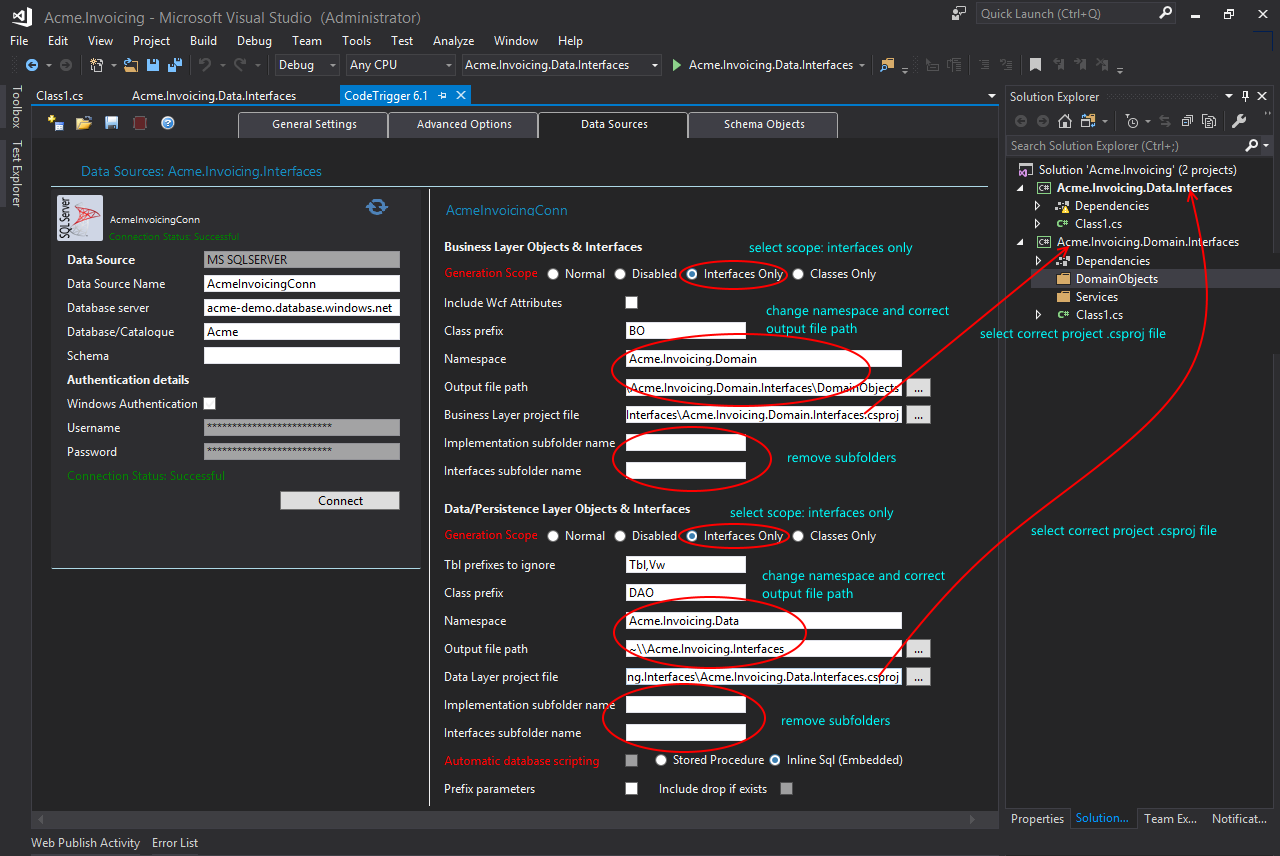The image size is (1280, 856).
Task: Open Solution Explorer home view via house icon
Action: (x=1063, y=121)
